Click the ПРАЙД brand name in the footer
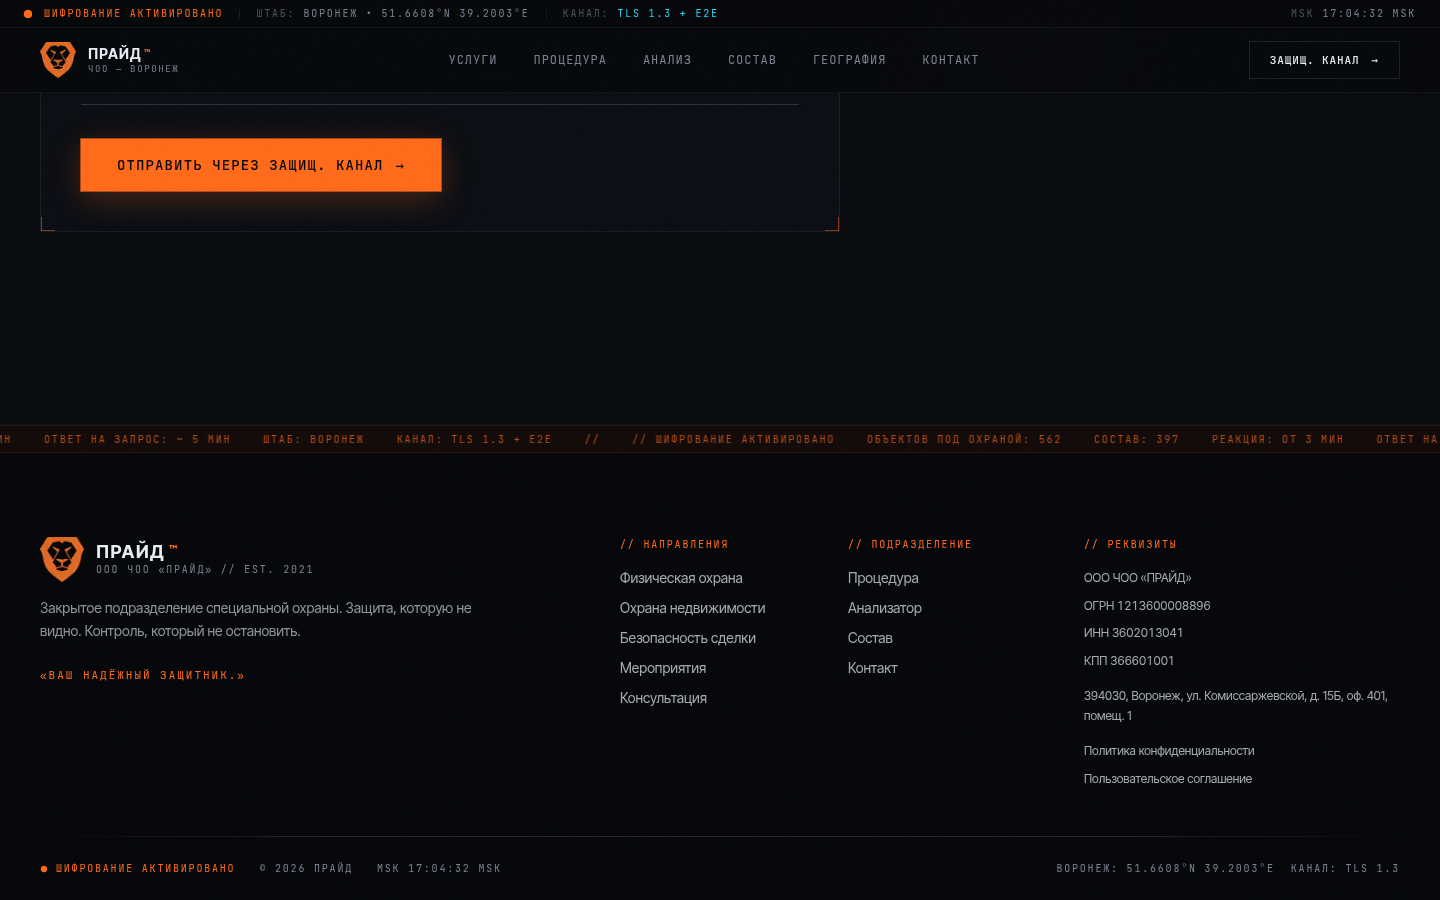 click(130, 551)
